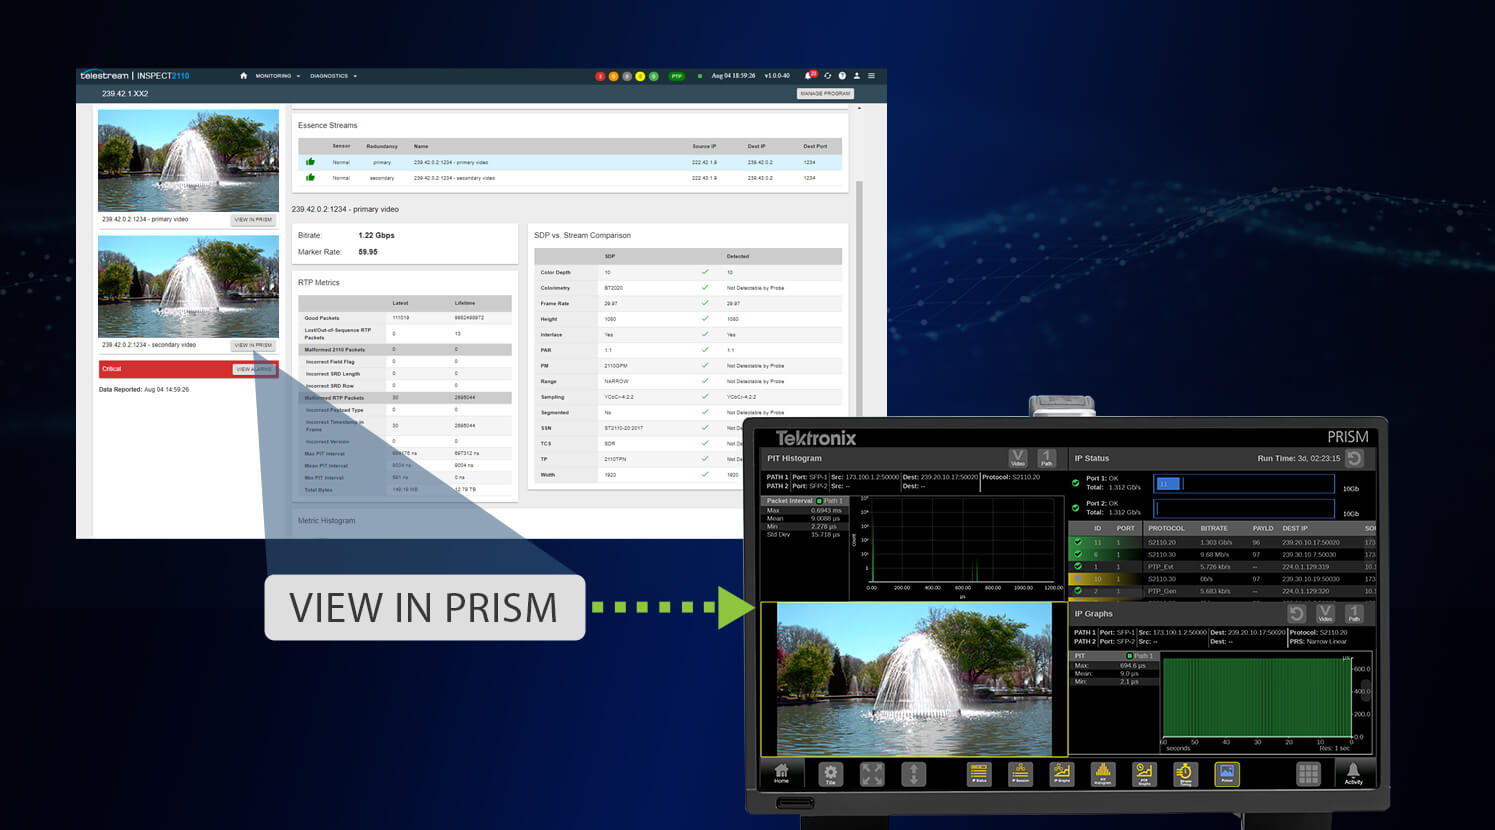Open the Tile settings gear in PRISM
The width and height of the screenshot is (1495, 830).
click(x=830, y=773)
